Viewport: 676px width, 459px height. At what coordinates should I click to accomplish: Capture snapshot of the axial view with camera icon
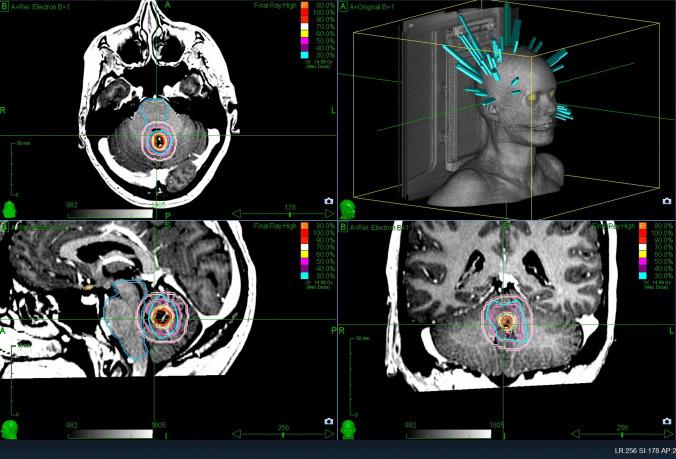click(329, 201)
